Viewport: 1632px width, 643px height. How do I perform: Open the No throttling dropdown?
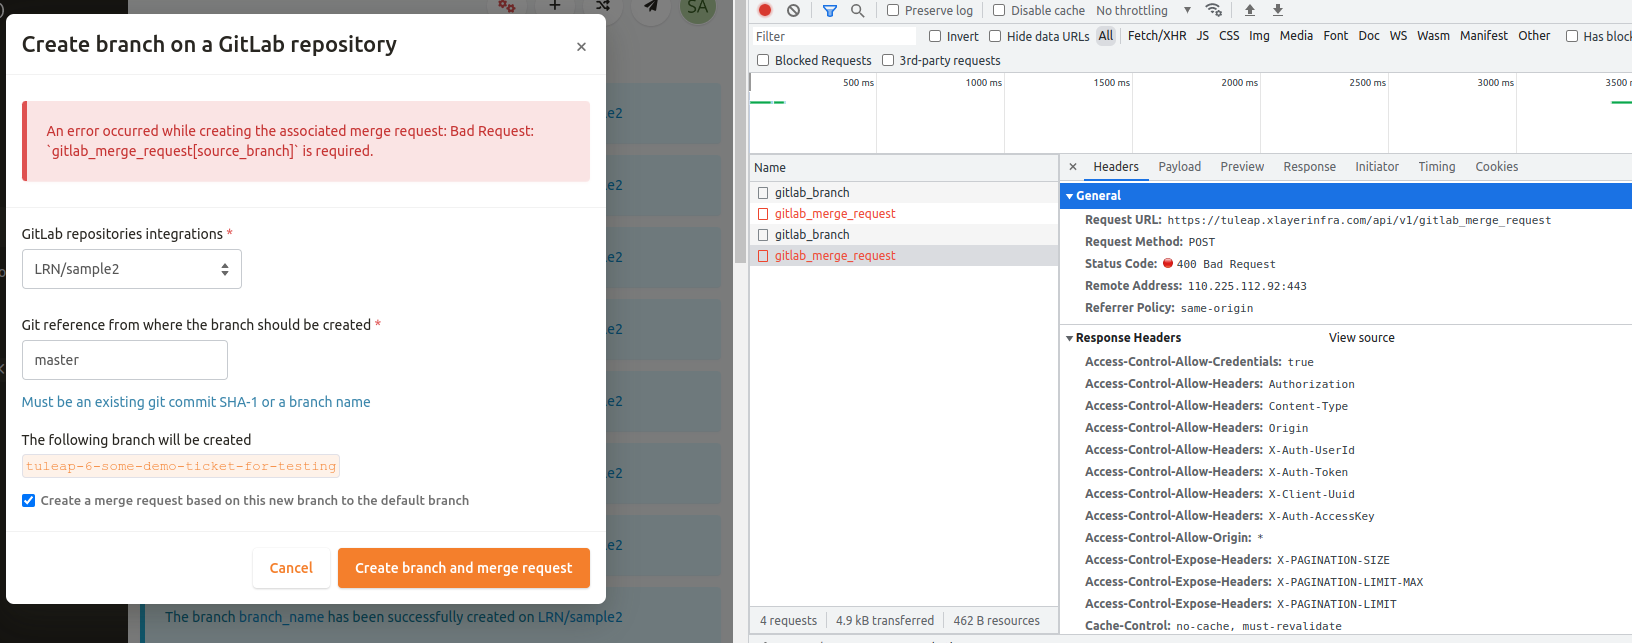[1143, 10]
